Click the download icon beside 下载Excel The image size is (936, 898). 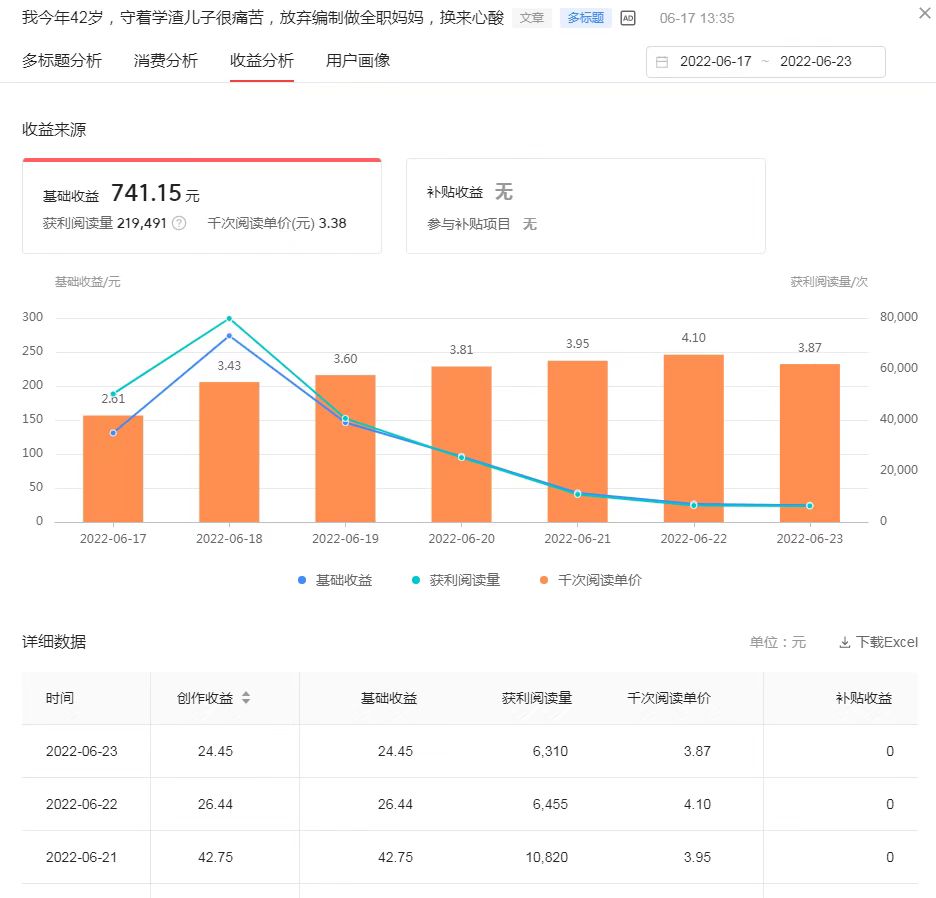click(843, 642)
